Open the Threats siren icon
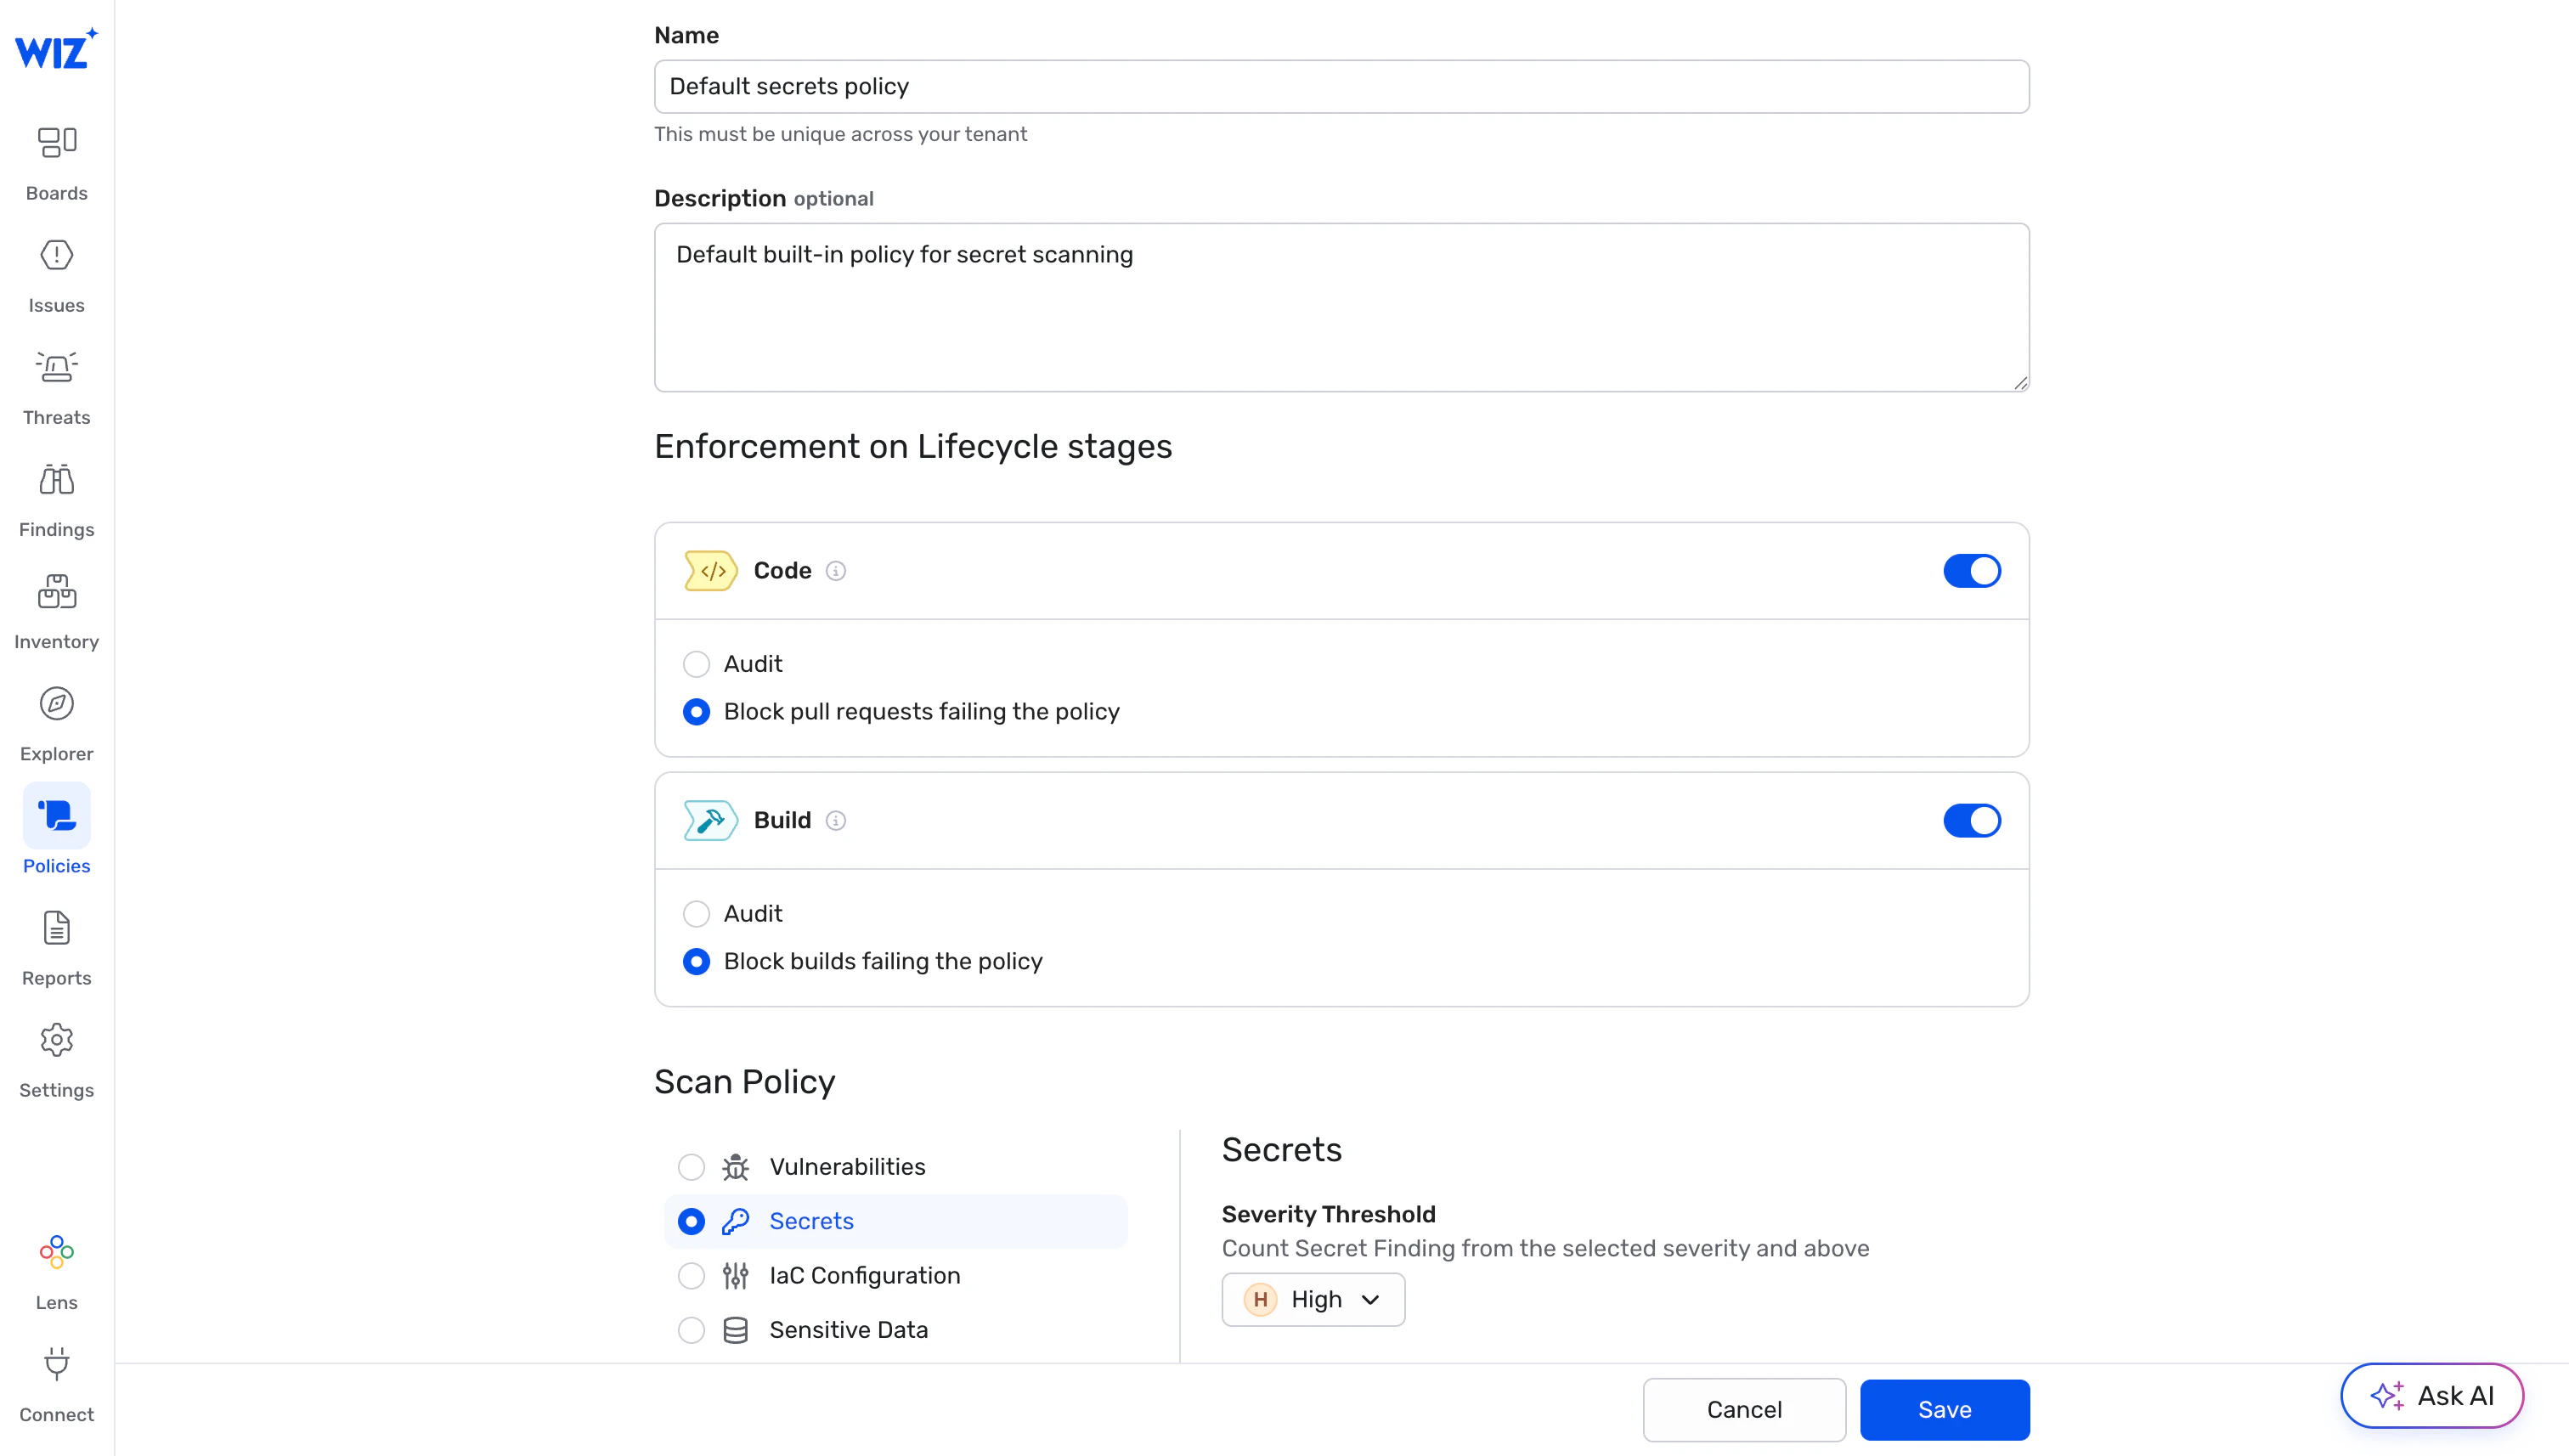 [x=57, y=367]
